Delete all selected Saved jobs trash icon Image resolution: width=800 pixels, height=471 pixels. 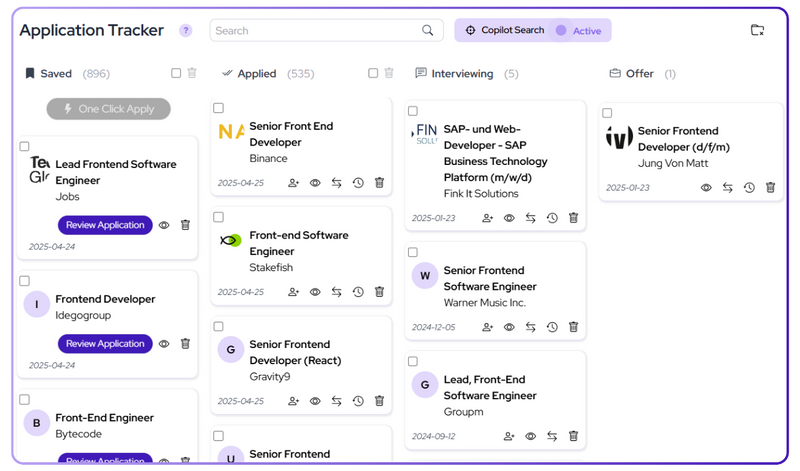pyautogui.click(x=192, y=73)
